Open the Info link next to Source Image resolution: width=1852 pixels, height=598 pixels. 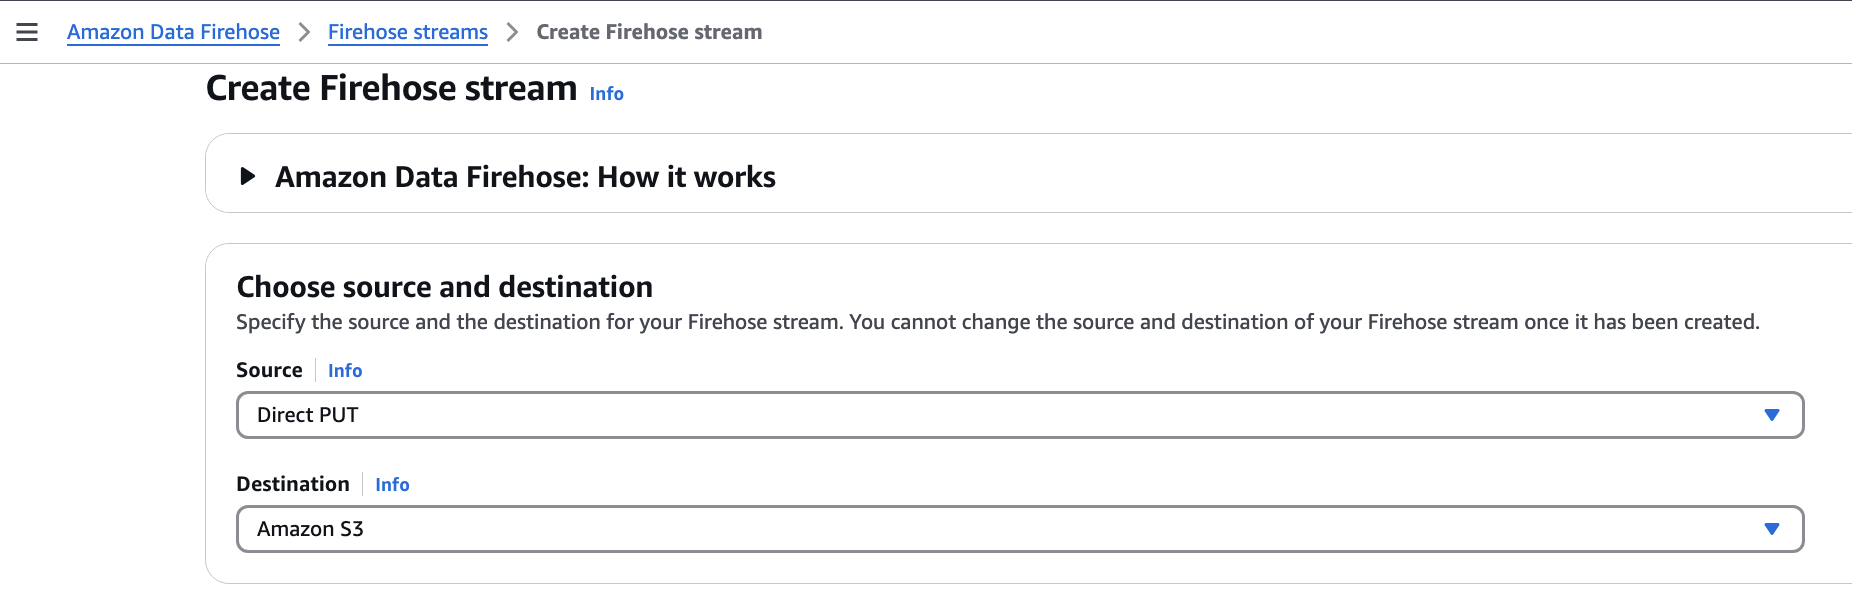[345, 370]
